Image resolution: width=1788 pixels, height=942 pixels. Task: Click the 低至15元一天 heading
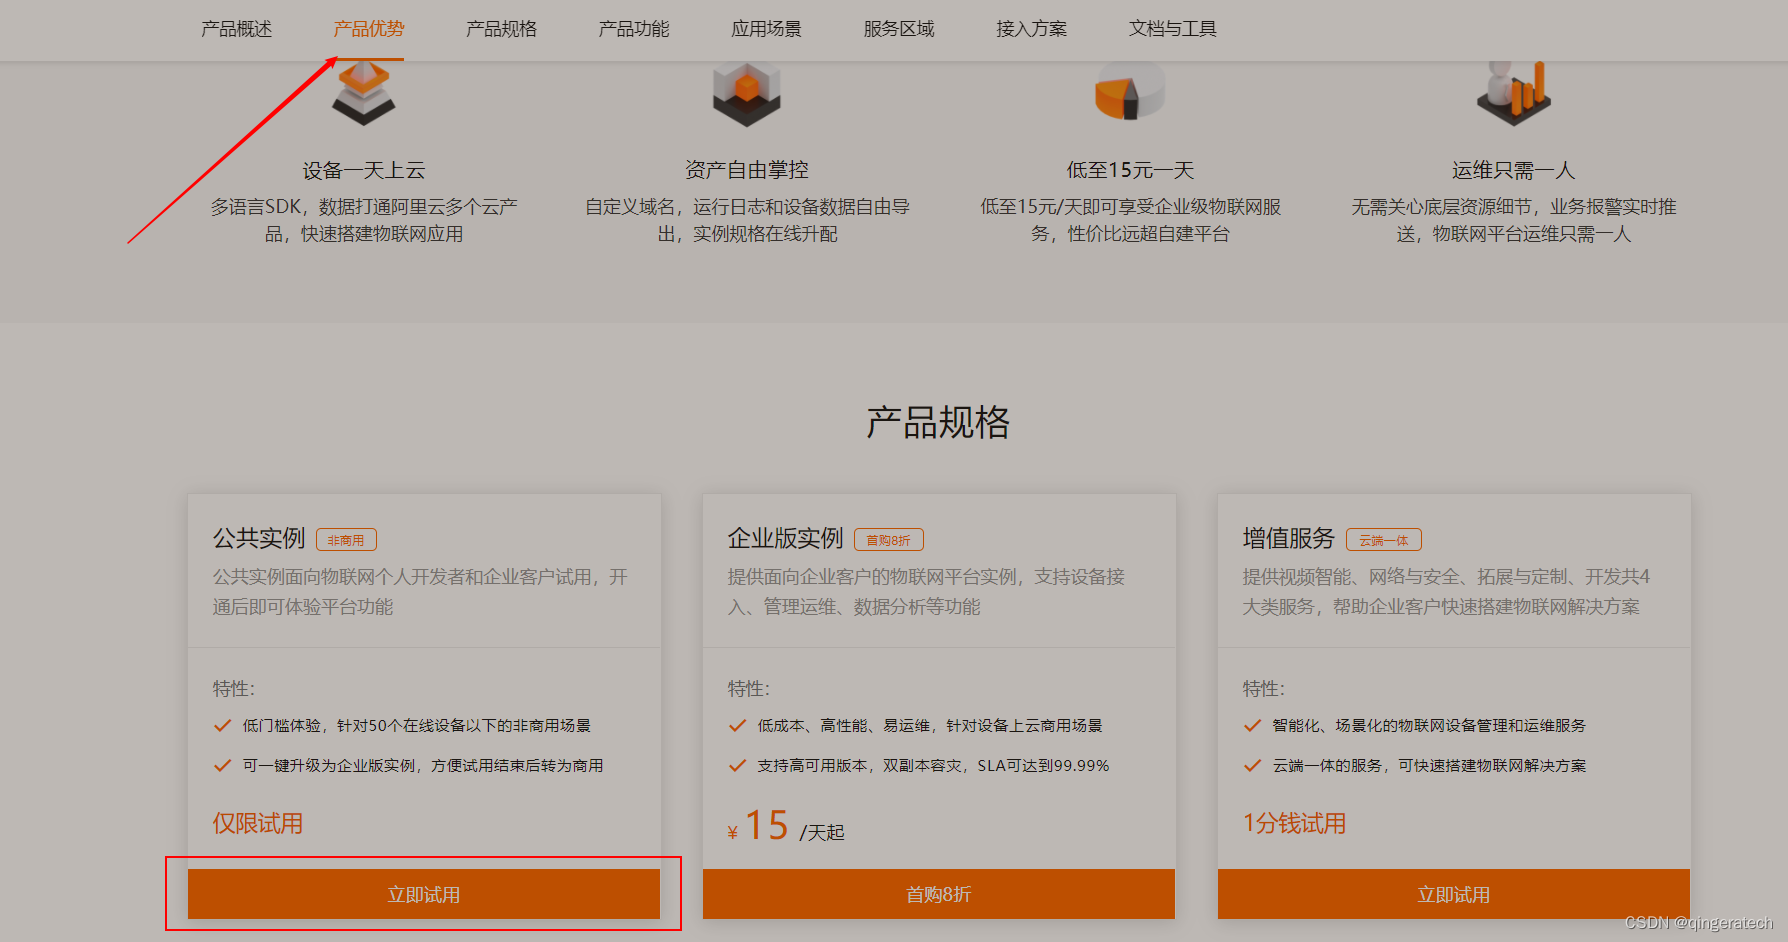[x=1130, y=171]
